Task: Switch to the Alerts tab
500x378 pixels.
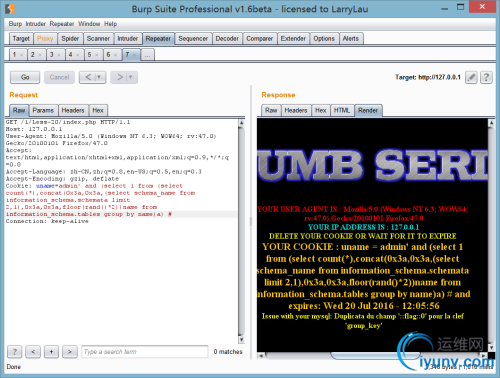Action: (351, 39)
